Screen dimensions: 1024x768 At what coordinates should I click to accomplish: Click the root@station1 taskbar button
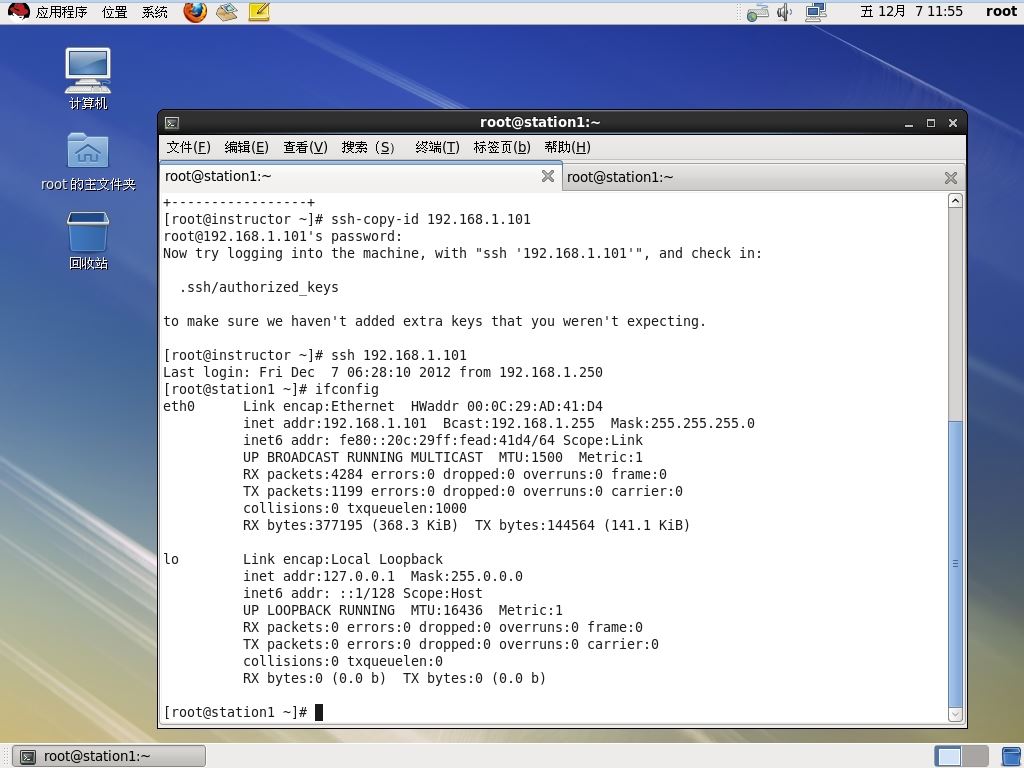(x=108, y=756)
